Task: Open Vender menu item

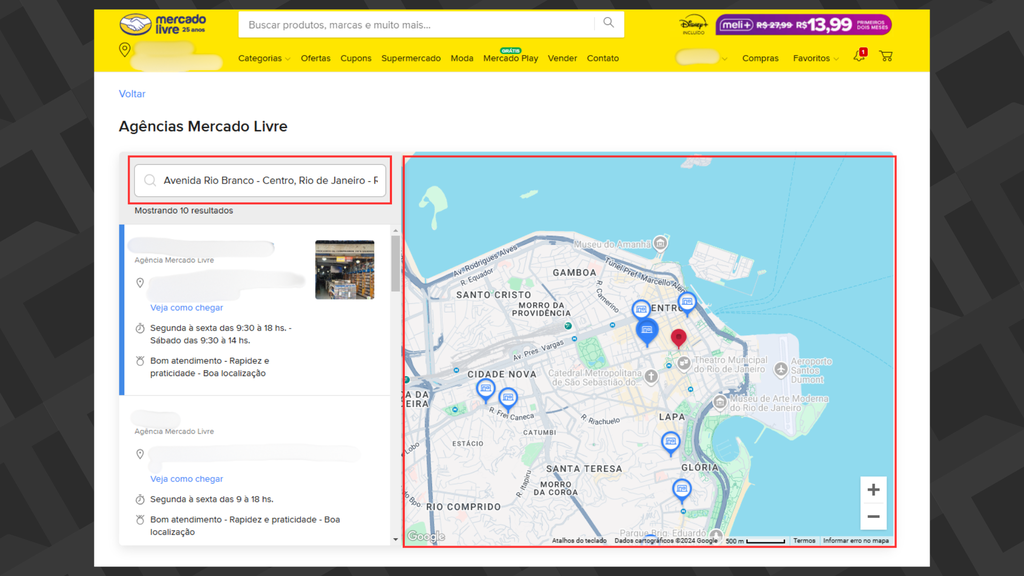Action: [x=562, y=58]
